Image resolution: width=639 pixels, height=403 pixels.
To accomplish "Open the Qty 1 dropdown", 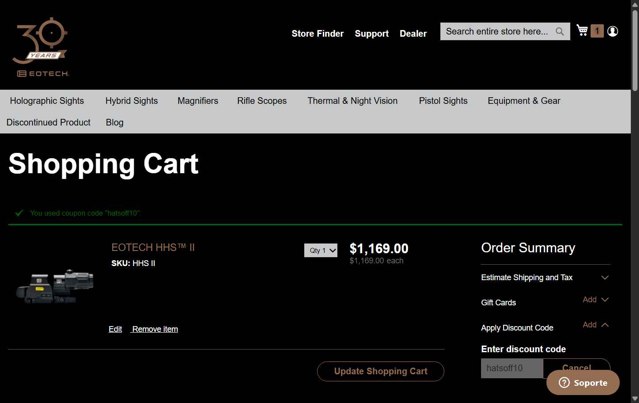I will (x=321, y=250).
